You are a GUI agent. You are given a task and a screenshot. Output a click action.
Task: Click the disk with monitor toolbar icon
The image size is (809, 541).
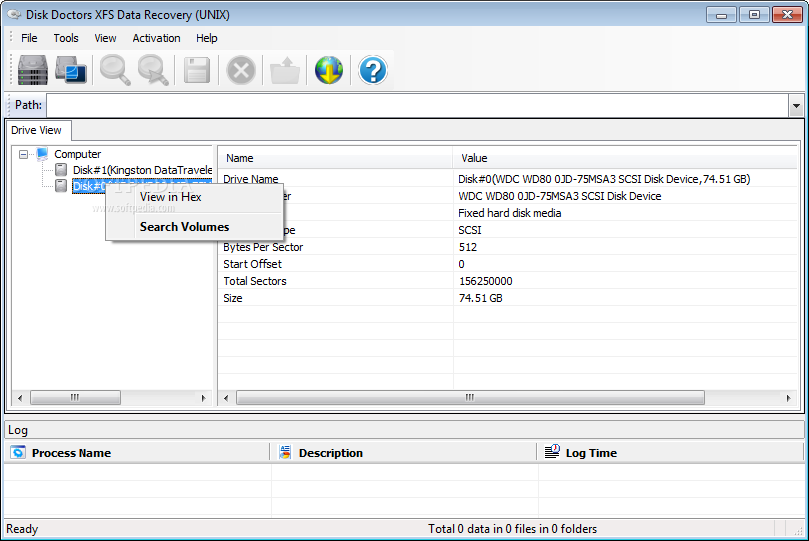point(71,70)
